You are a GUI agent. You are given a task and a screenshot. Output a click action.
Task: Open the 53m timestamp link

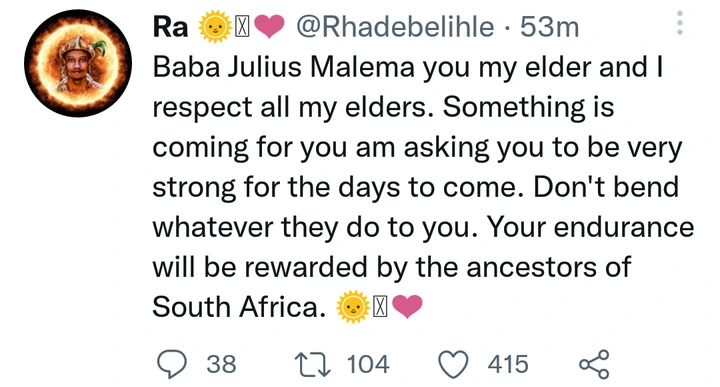[x=549, y=27]
